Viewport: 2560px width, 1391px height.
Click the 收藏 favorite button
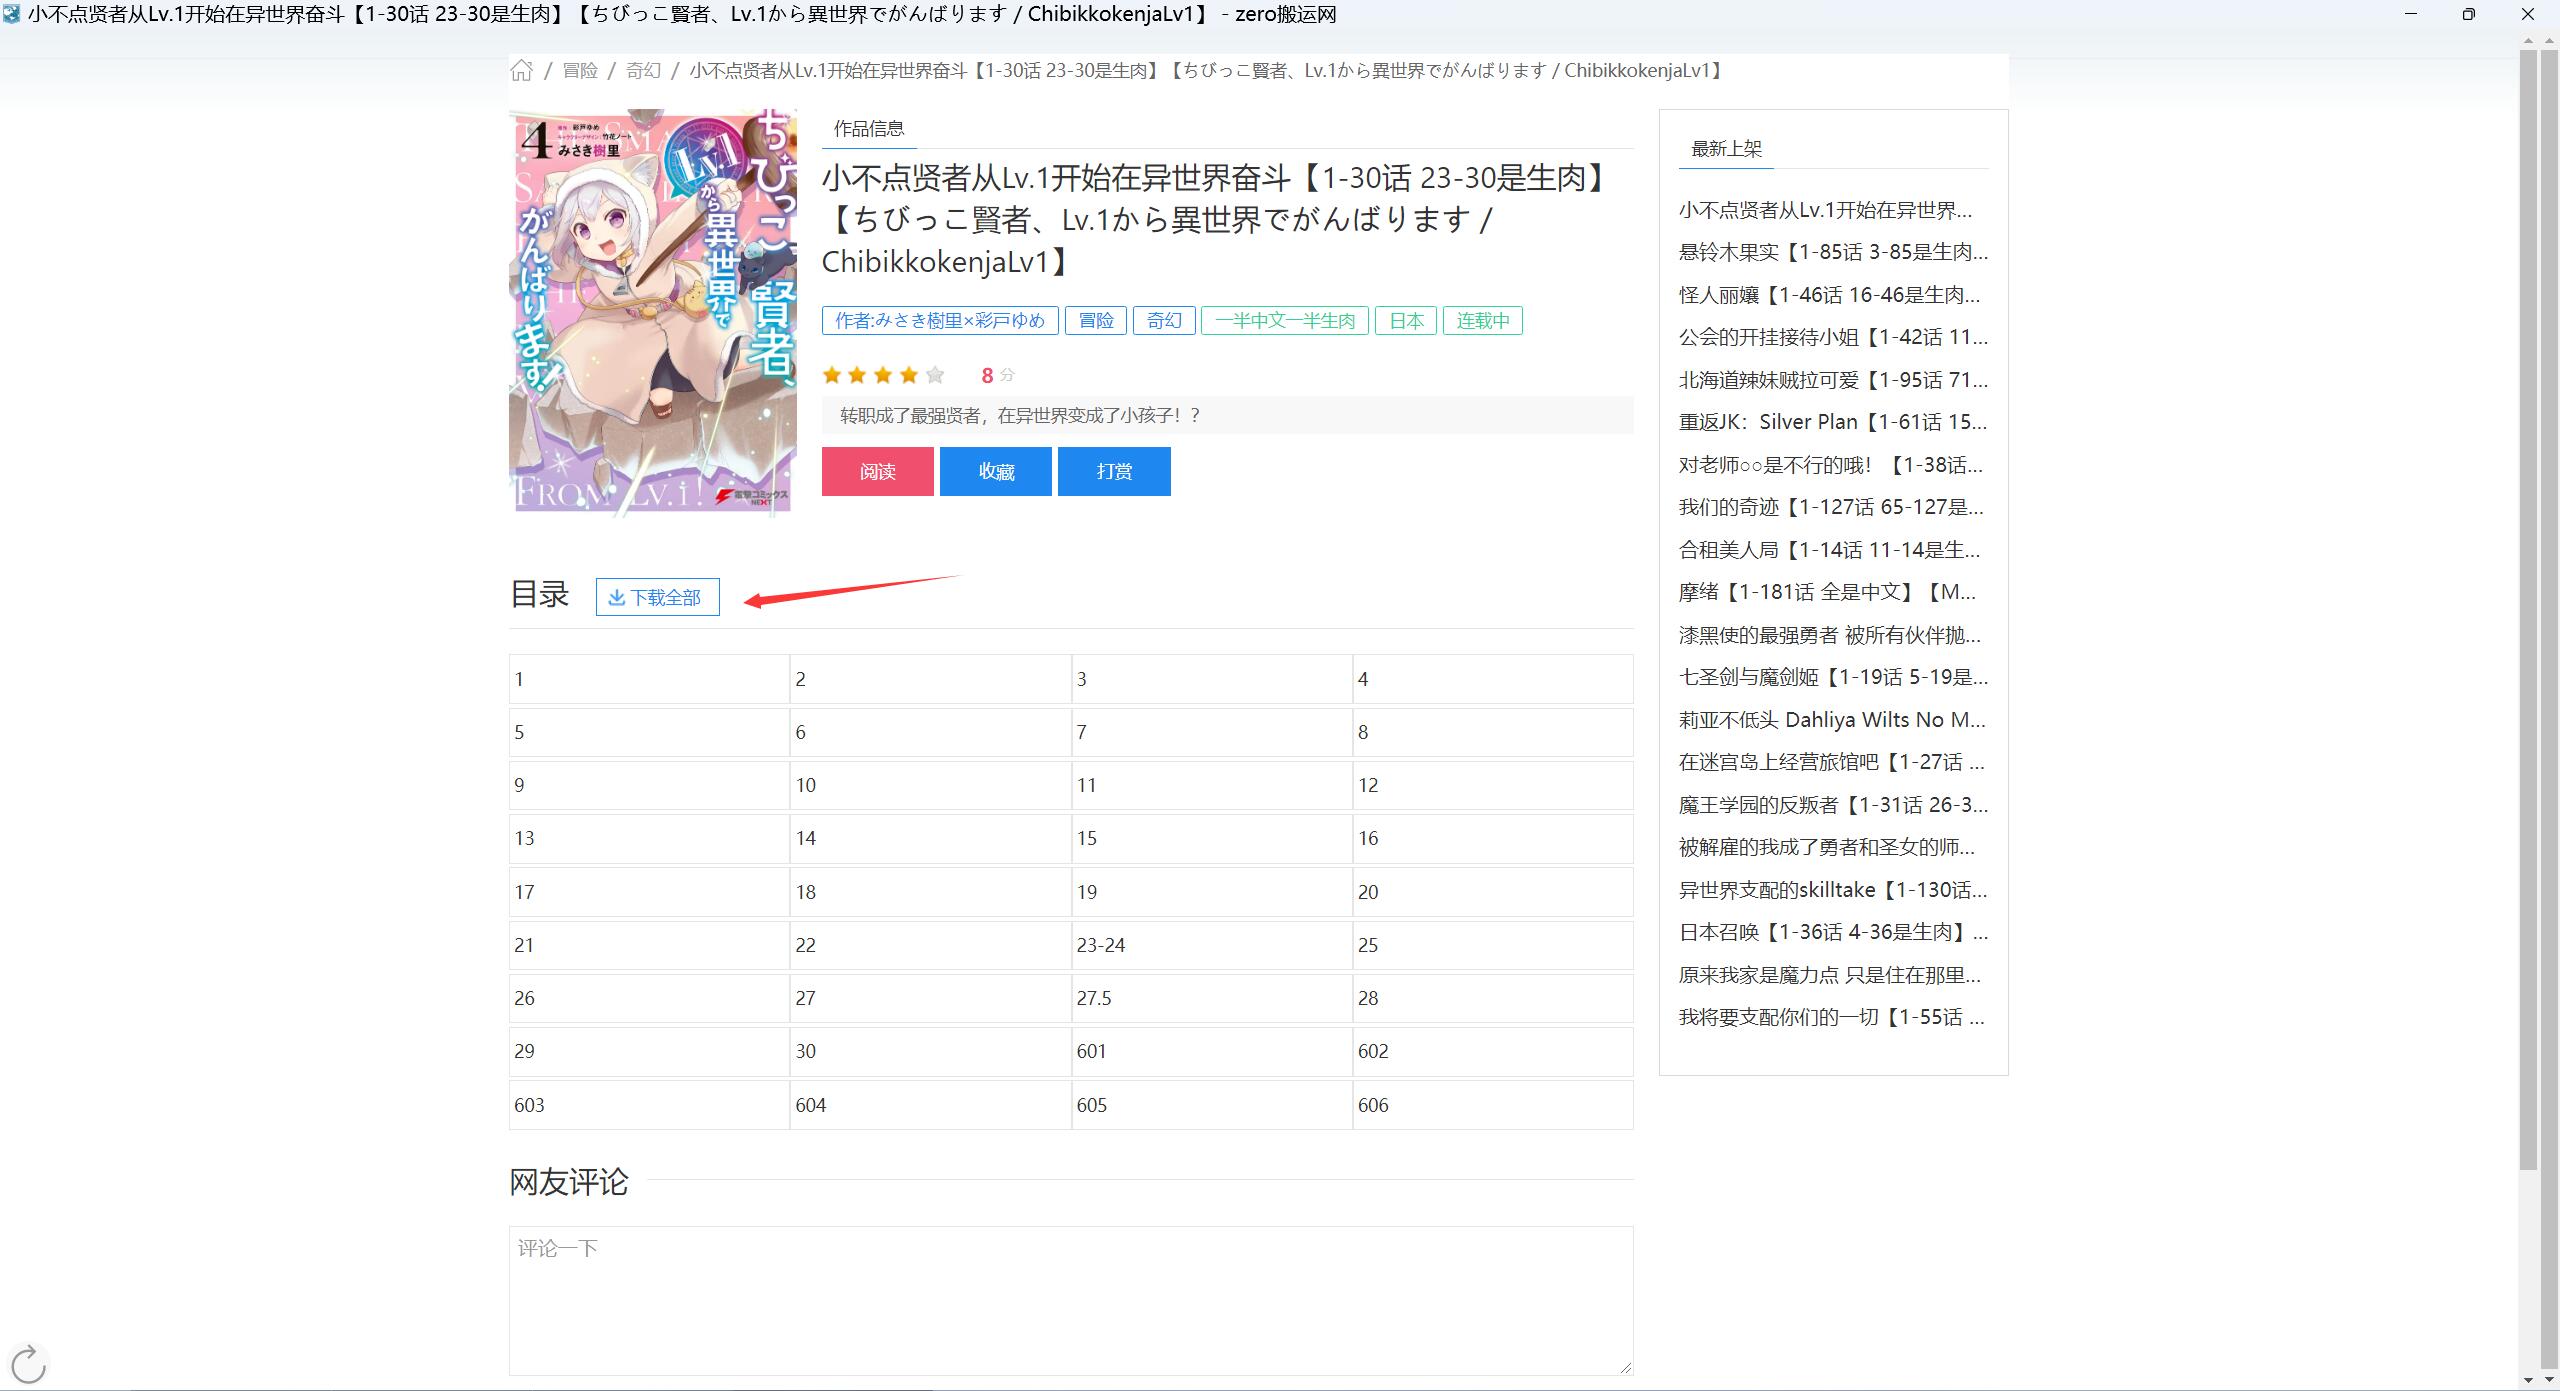click(995, 471)
